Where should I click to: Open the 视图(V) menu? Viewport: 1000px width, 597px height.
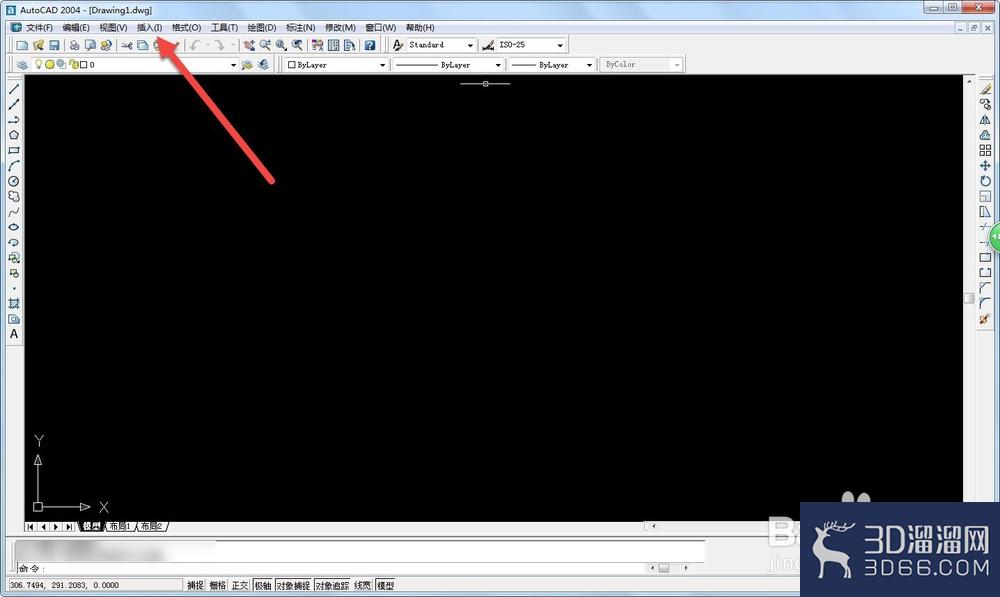point(113,27)
